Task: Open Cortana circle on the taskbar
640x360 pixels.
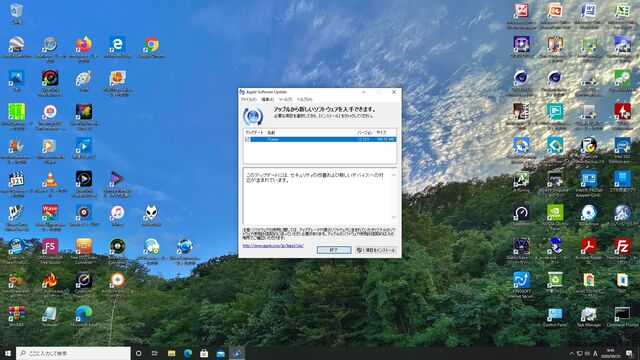Action: 138,353
